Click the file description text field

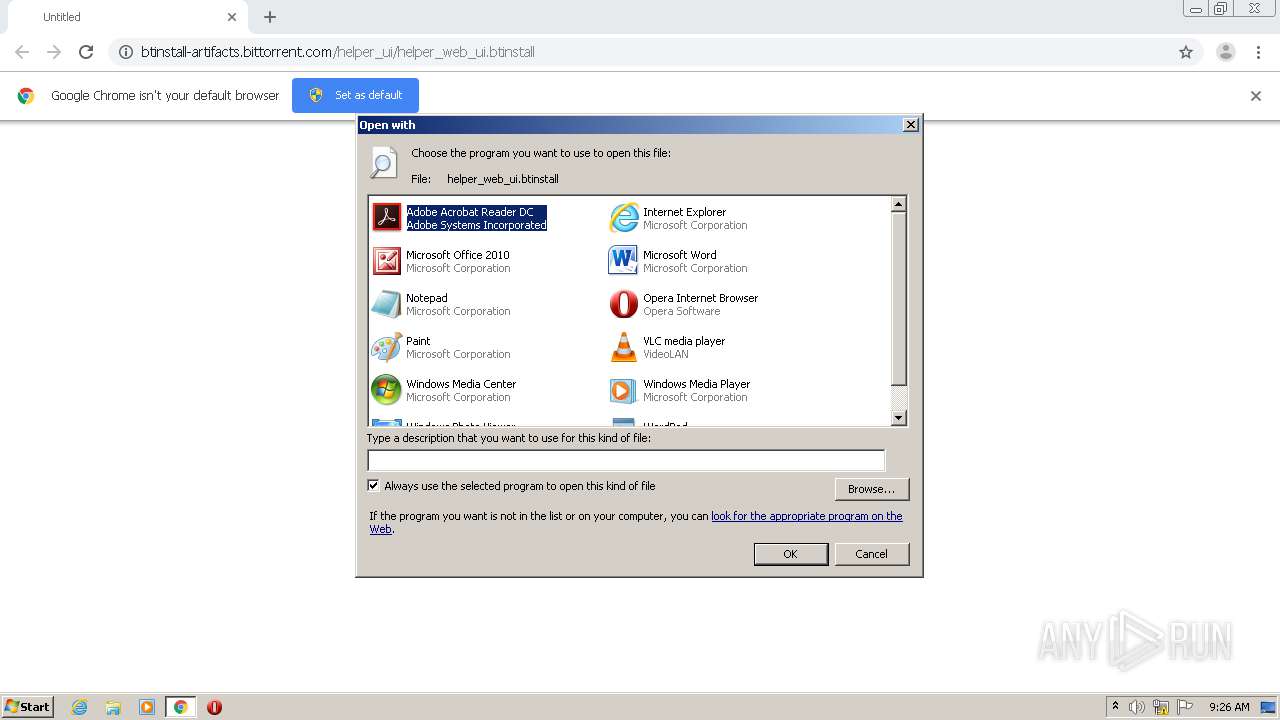(626, 460)
